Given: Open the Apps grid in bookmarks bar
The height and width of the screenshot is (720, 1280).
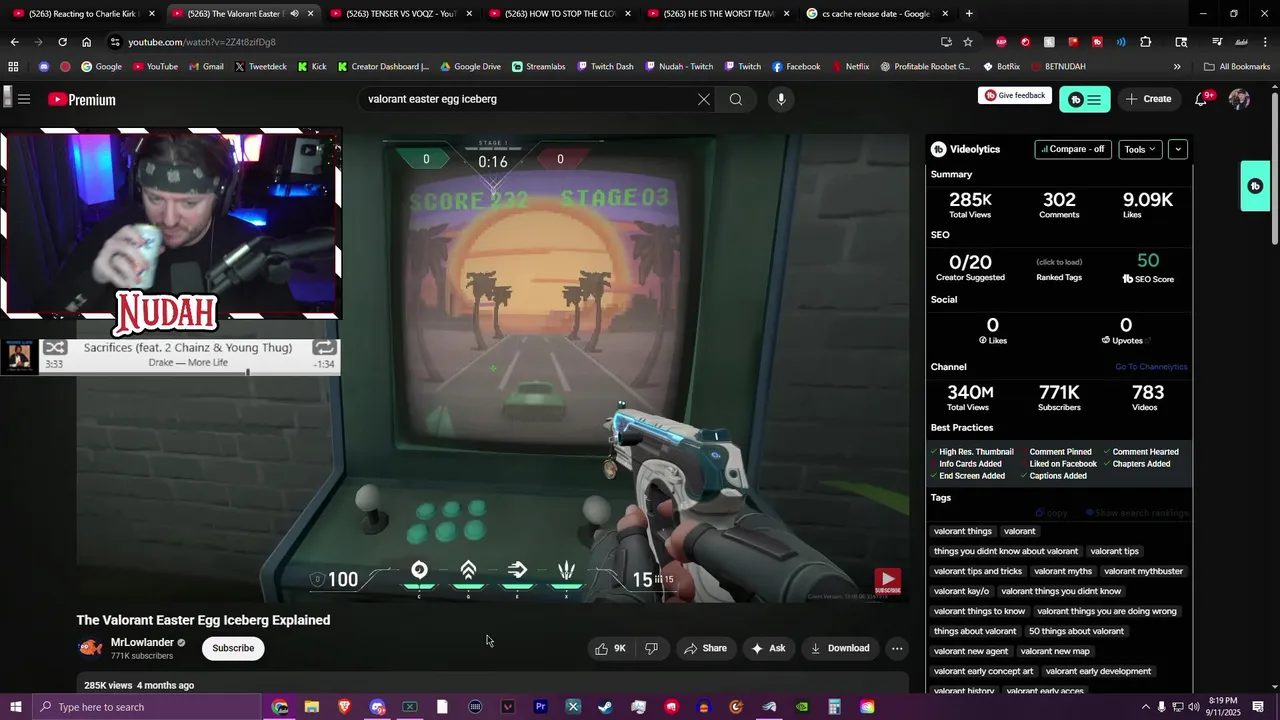Looking at the screenshot, I should 13,67.
